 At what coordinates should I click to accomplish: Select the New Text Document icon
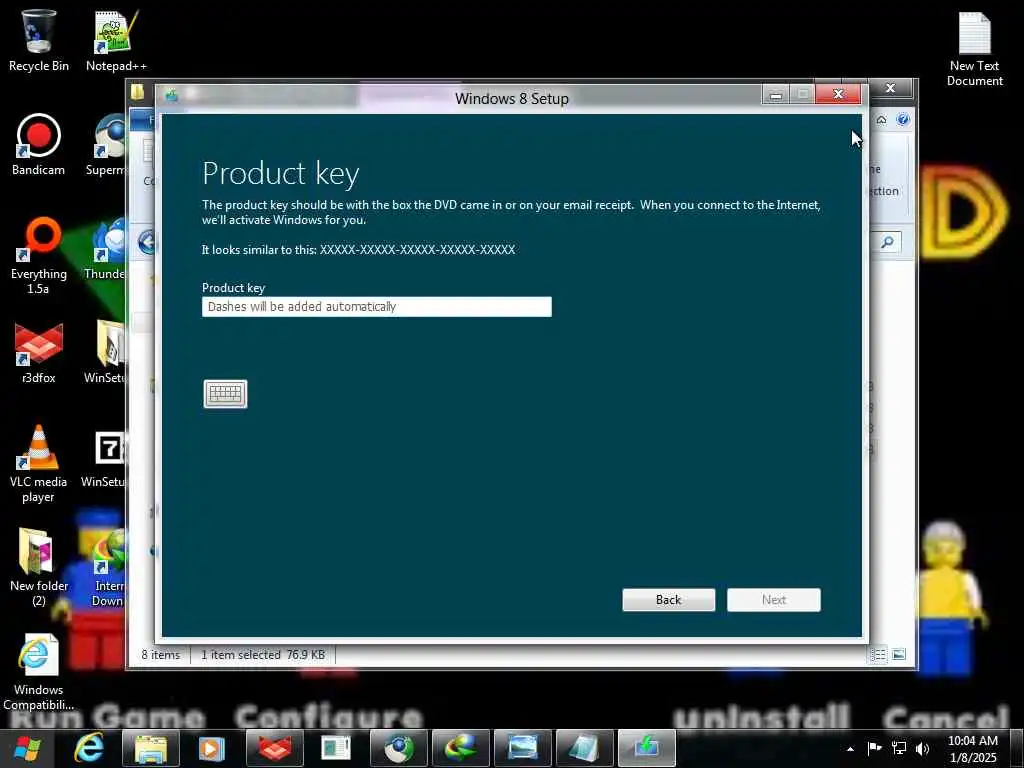pyautogui.click(x=974, y=48)
